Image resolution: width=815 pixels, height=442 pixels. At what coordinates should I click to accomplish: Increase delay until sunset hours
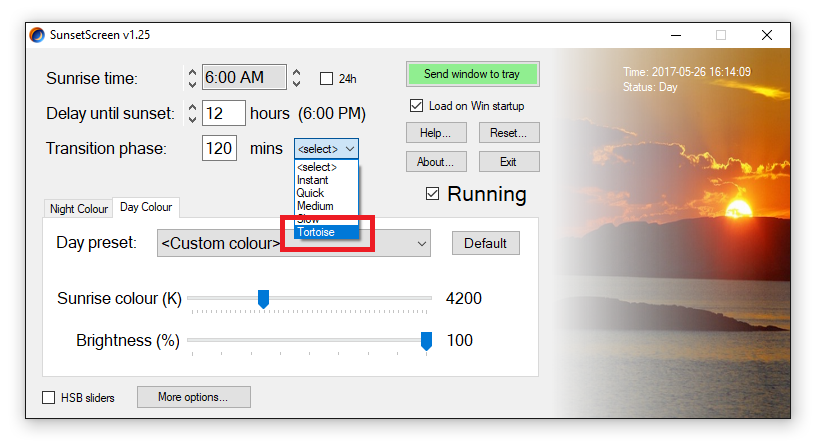[192, 108]
